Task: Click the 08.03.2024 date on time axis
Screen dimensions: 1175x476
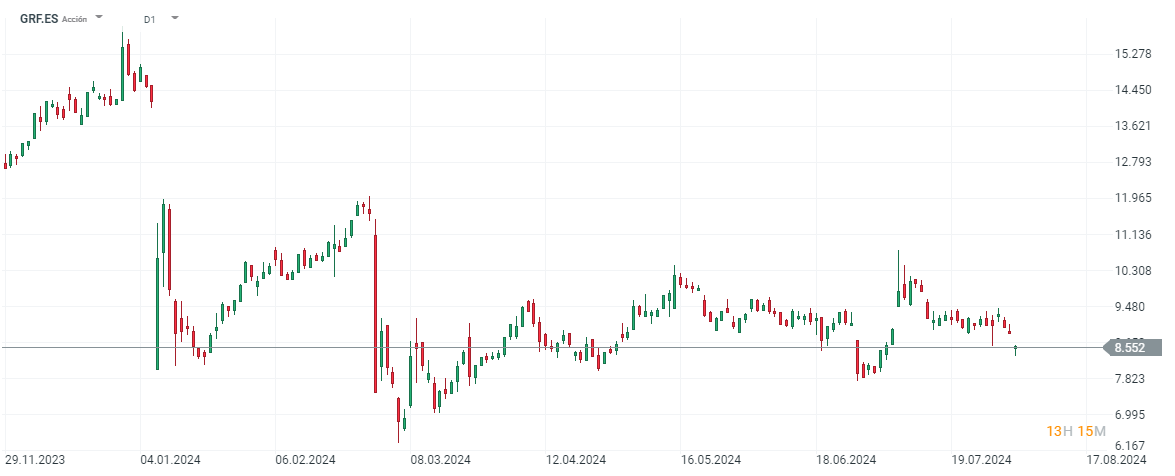Action: pyautogui.click(x=441, y=460)
